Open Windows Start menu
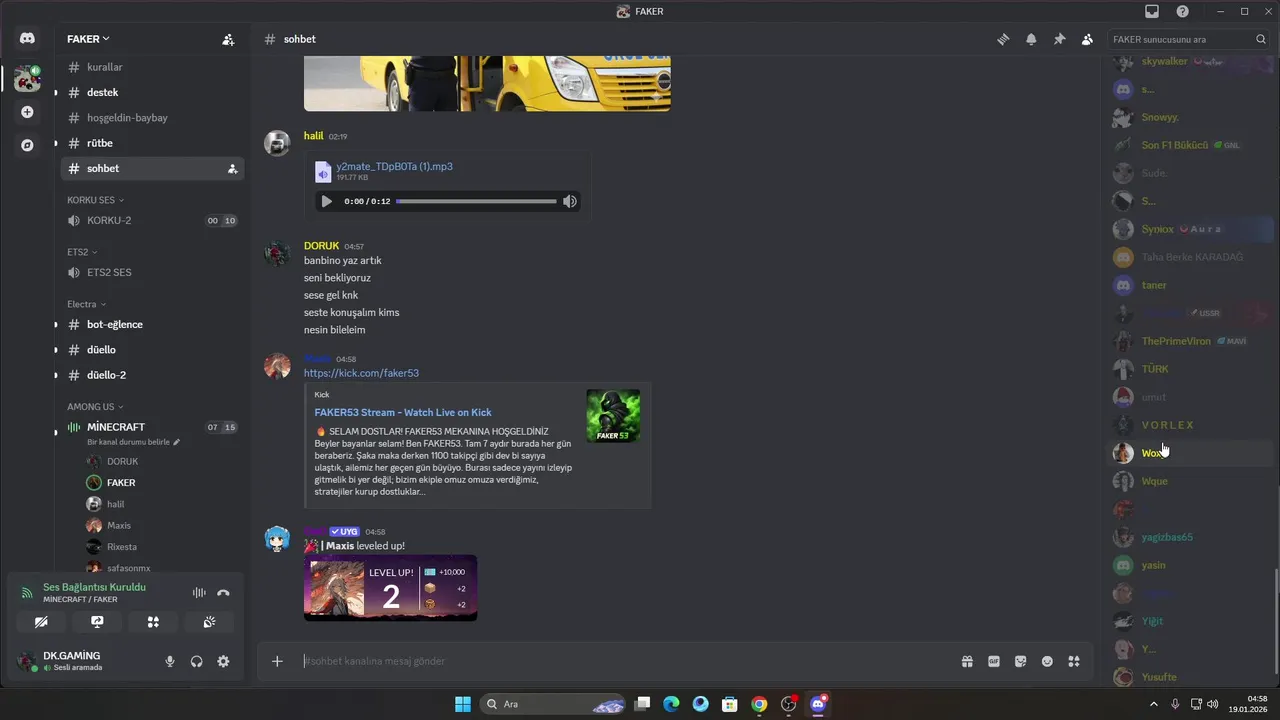 coord(463,704)
